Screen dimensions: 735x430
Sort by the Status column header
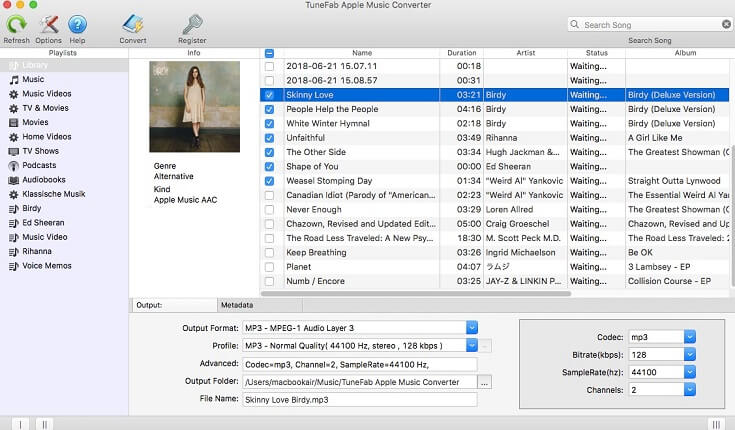click(596, 53)
